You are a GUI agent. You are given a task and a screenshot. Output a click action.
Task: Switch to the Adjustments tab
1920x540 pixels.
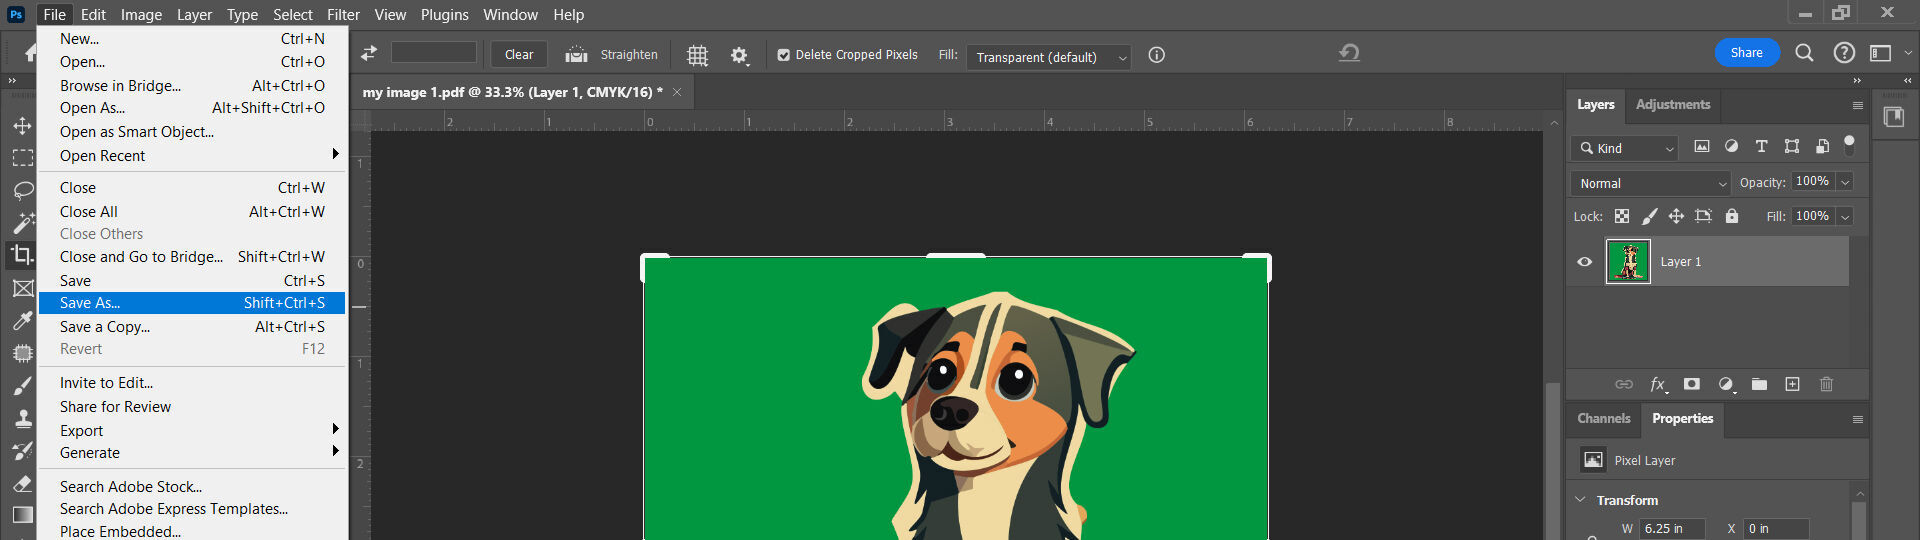coord(1672,104)
